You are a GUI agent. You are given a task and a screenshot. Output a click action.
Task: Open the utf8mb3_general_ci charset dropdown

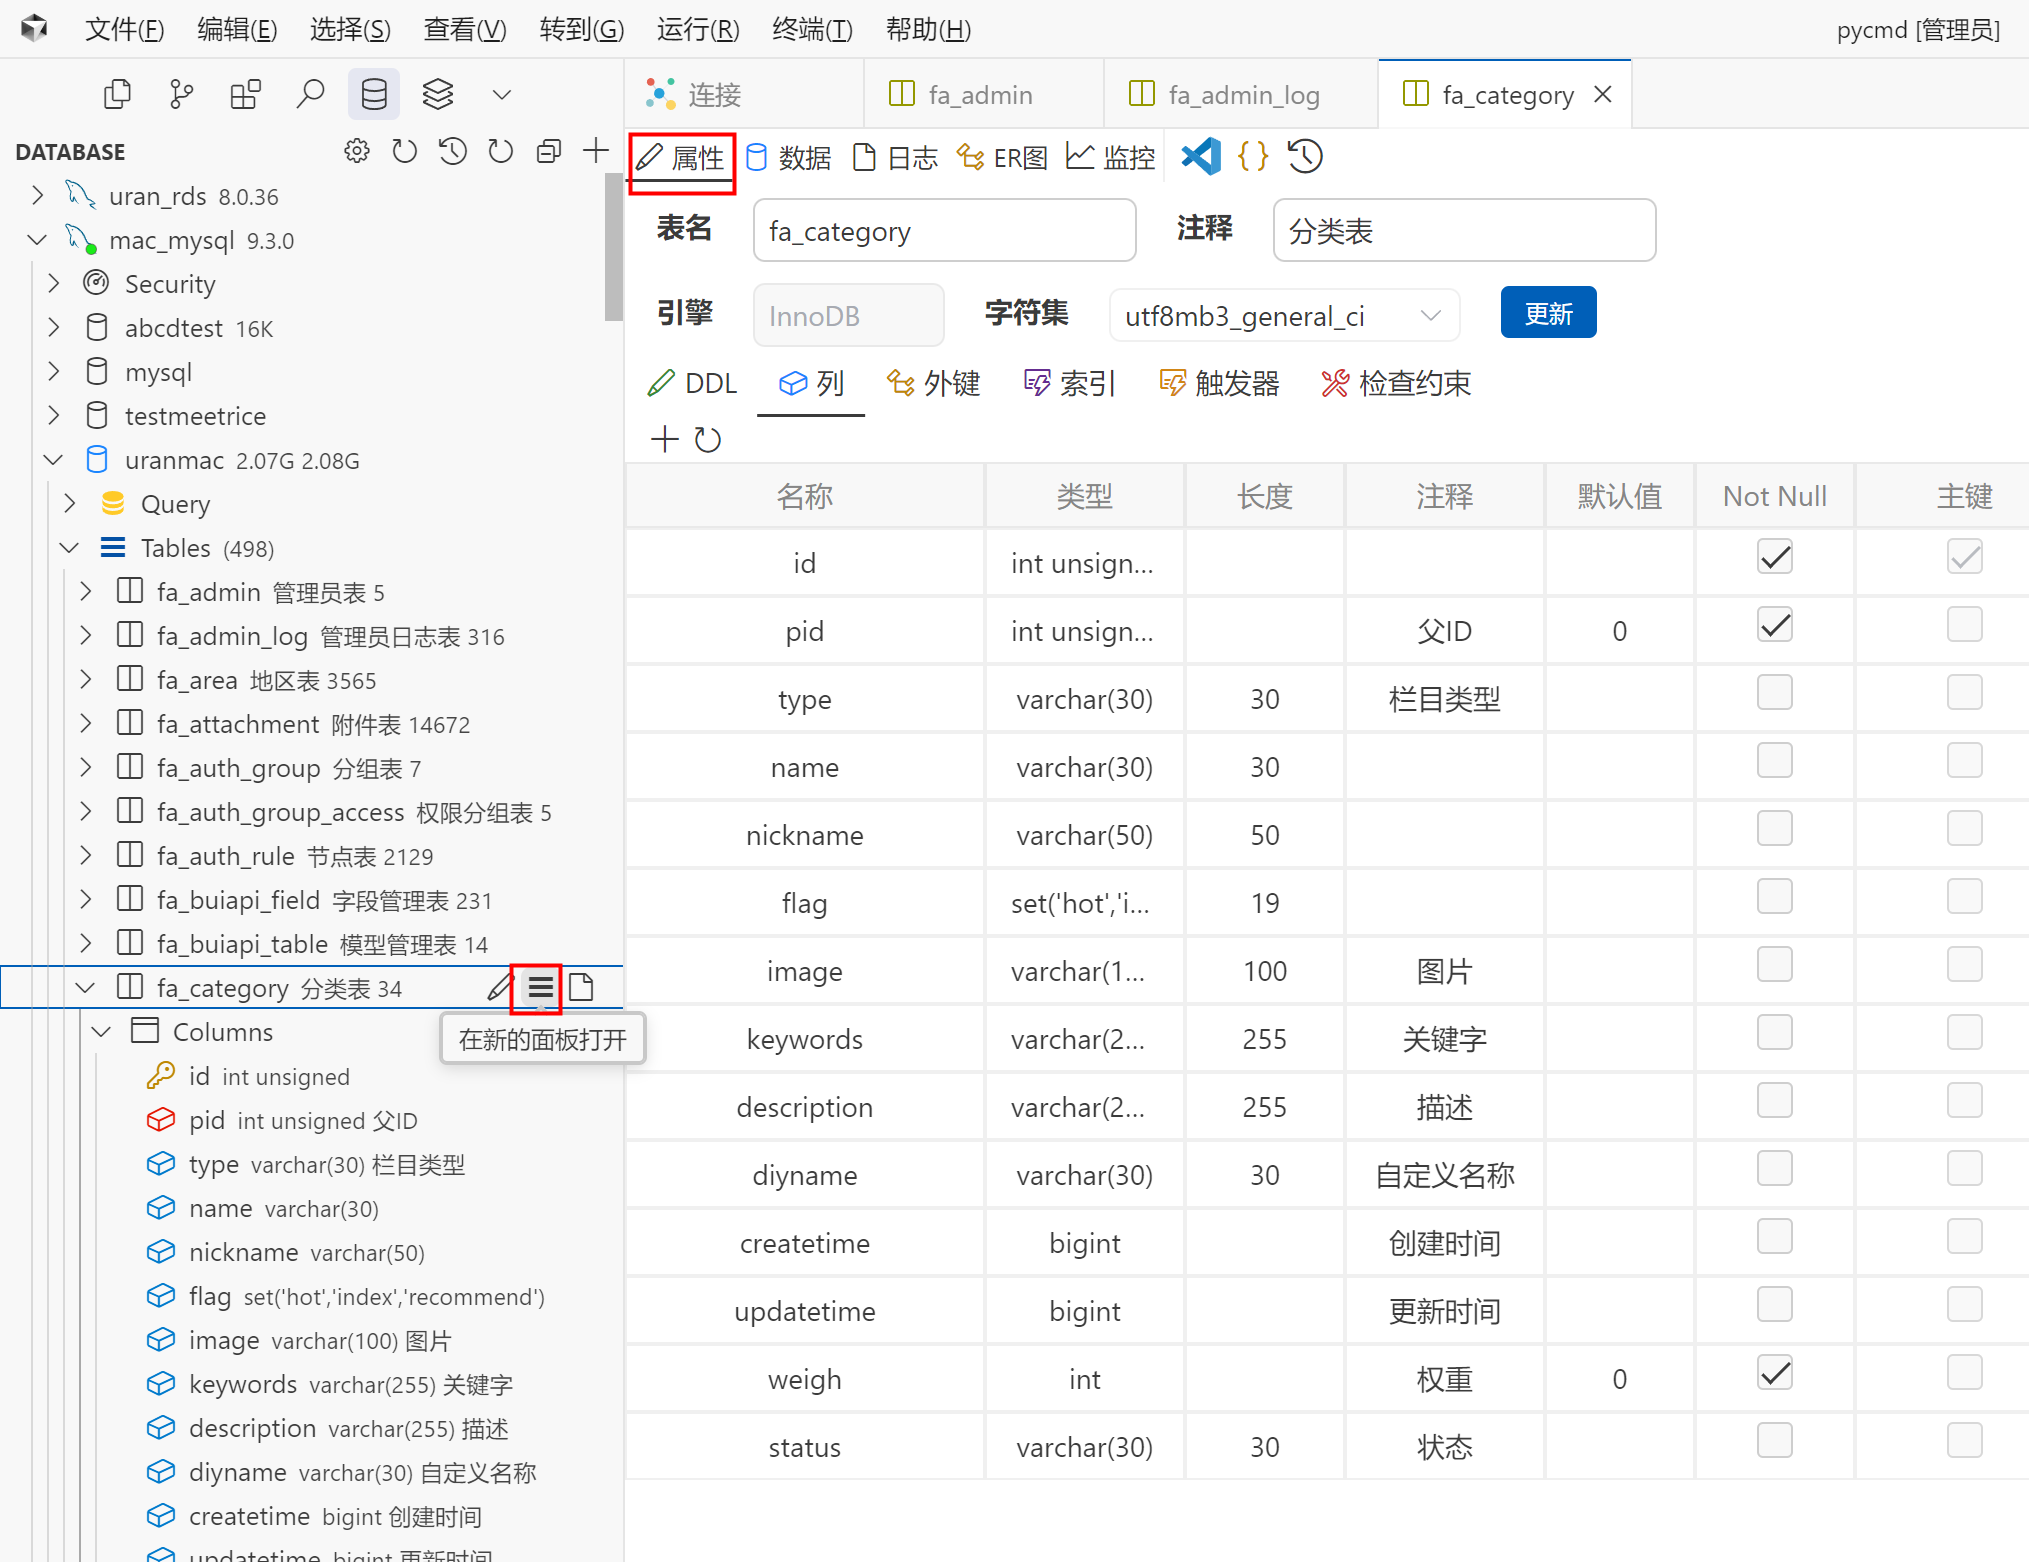point(1284,316)
